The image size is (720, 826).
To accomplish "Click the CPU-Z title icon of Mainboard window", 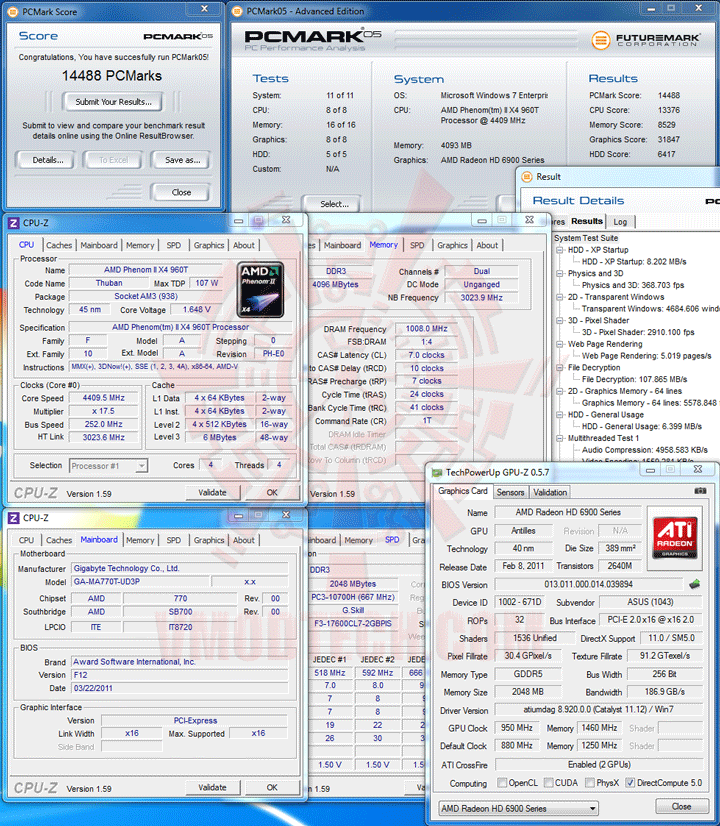I will pyautogui.click(x=14, y=518).
